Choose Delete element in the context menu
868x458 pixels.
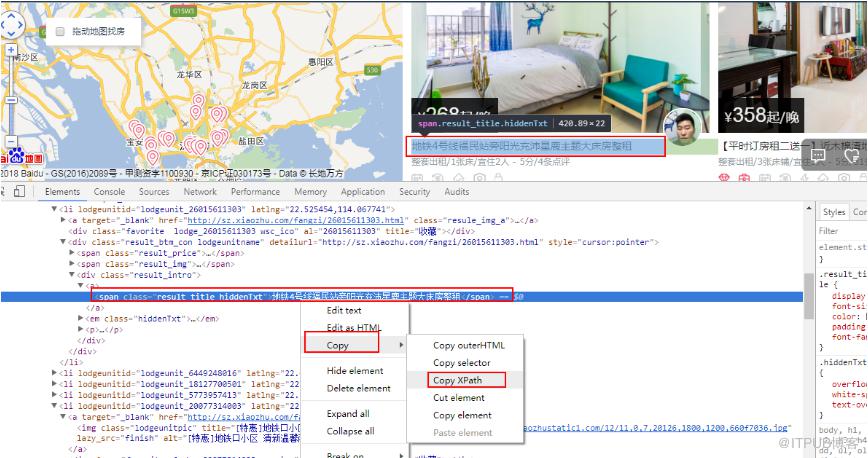tap(355, 389)
